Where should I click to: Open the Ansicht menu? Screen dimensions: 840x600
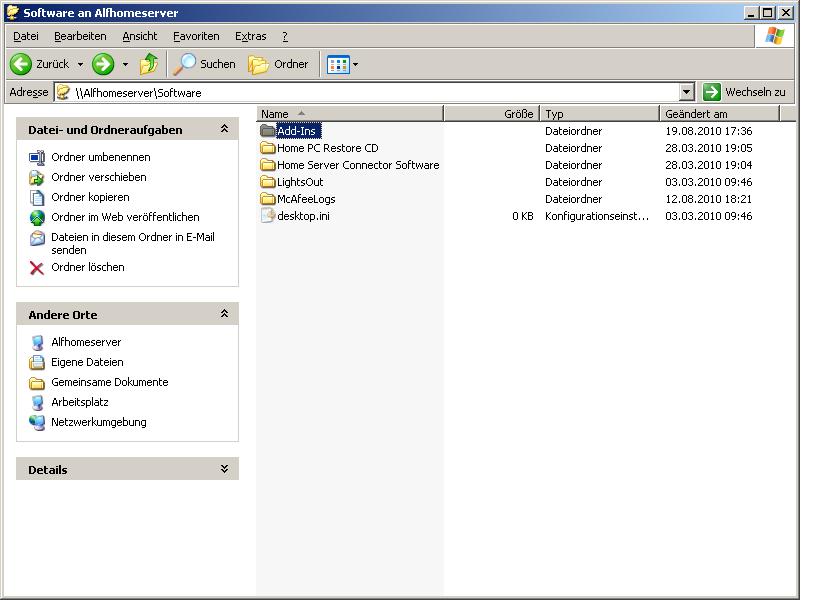[x=140, y=36]
